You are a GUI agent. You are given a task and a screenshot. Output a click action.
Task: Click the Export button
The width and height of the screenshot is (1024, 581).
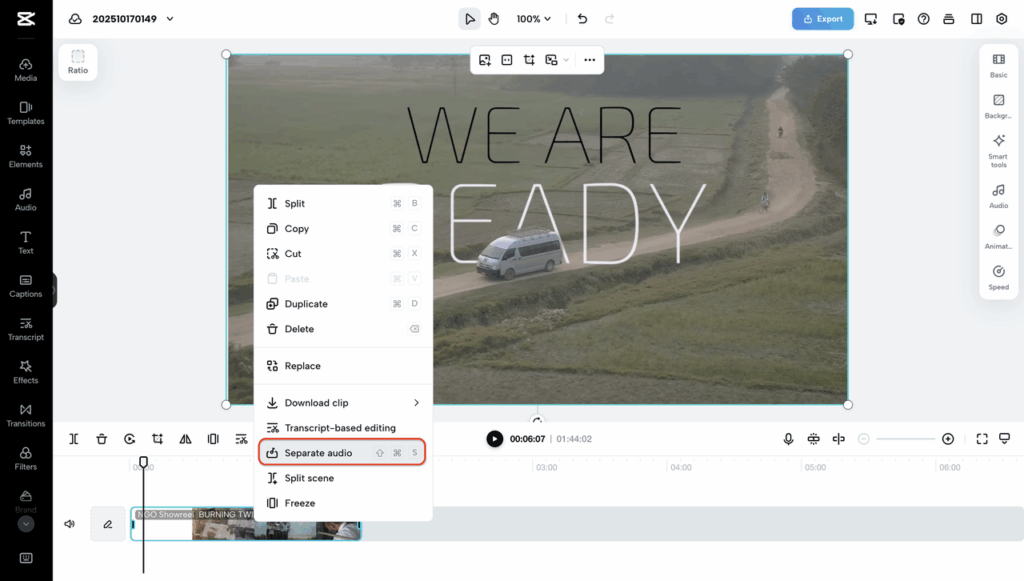click(822, 19)
